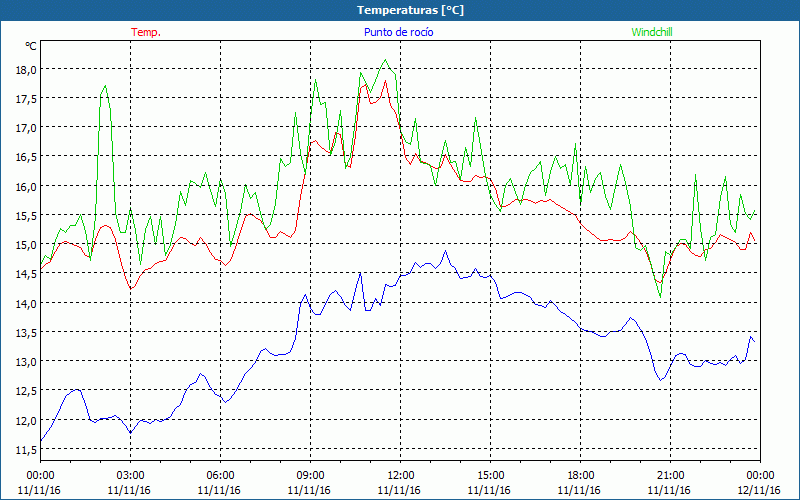Click the '18,0' y-axis value

point(26,70)
